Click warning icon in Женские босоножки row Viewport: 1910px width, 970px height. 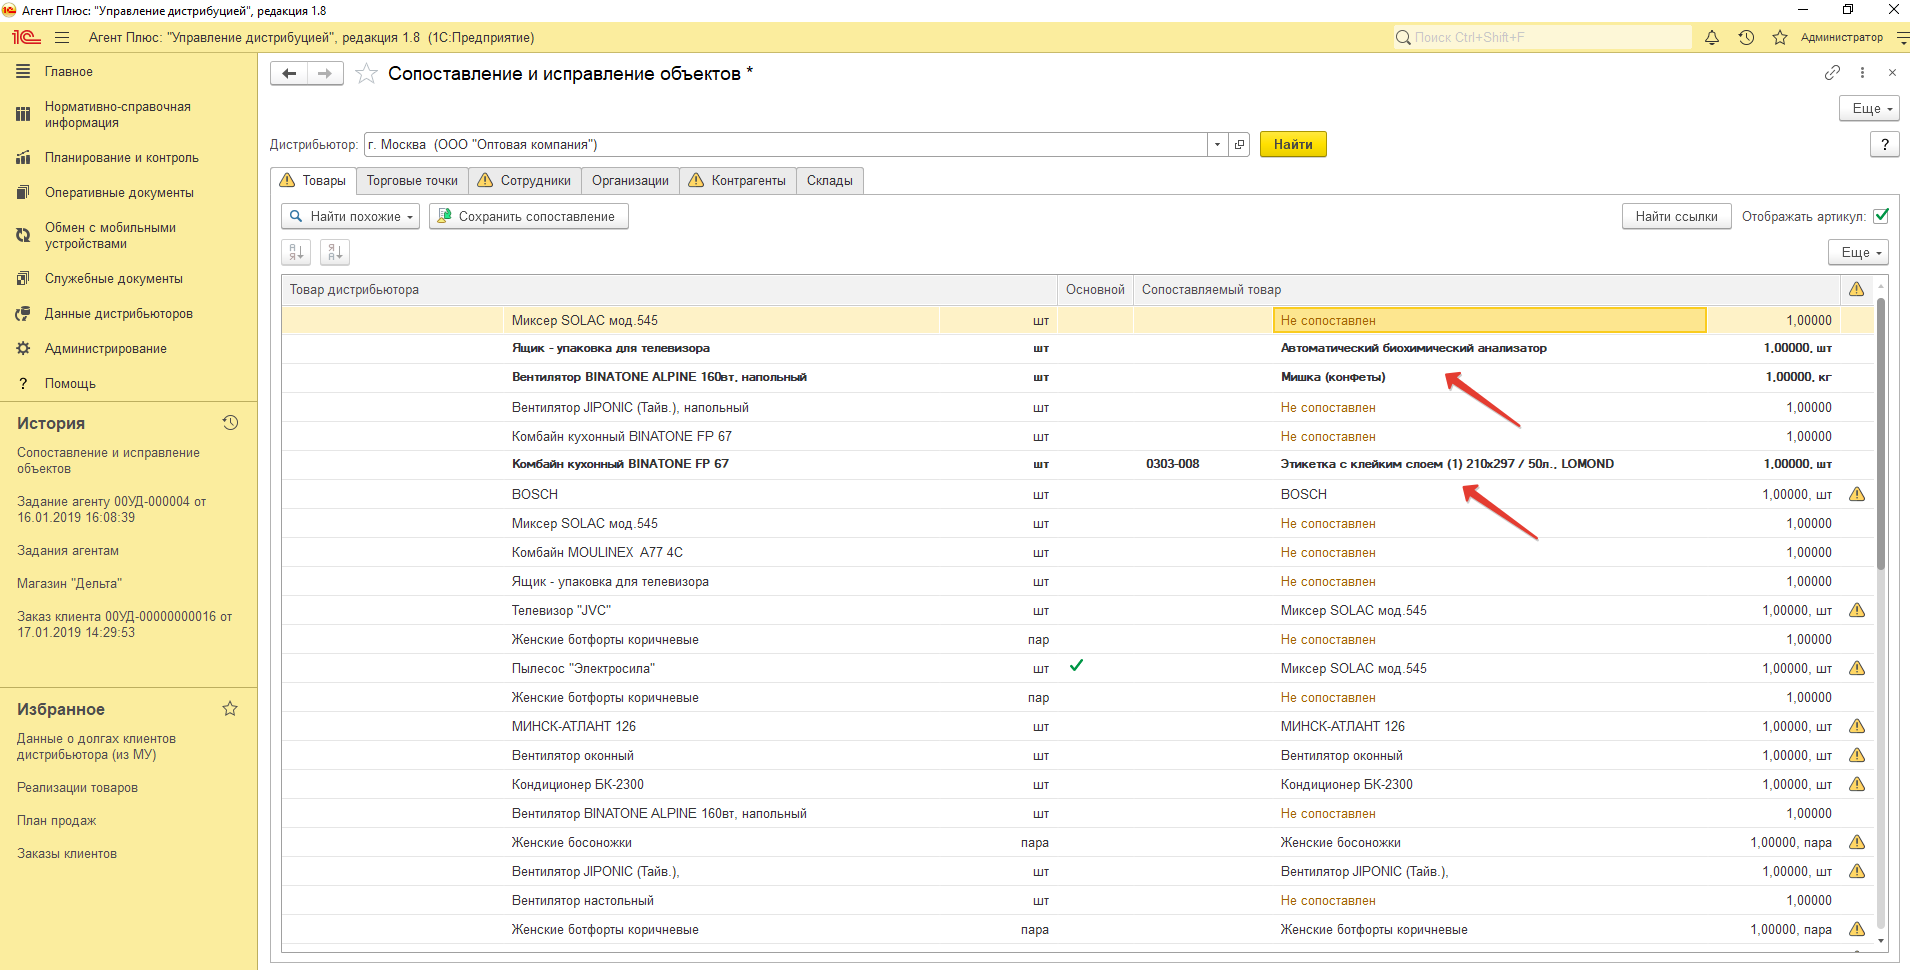coord(1857,842)
